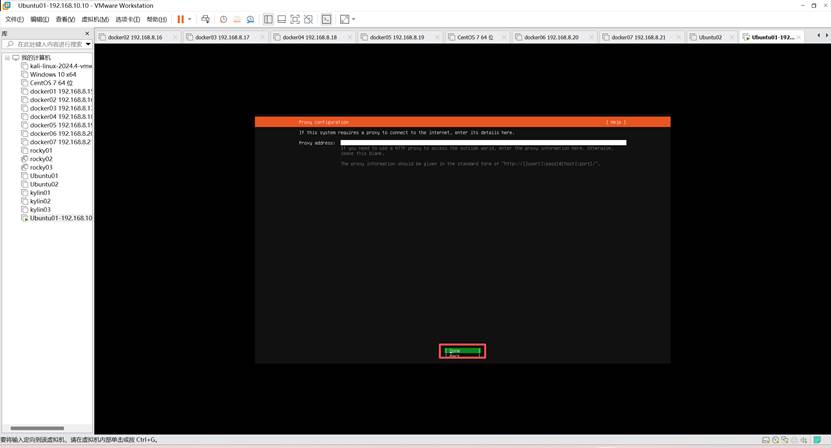
Task: Switch to the Ubuntu02 tab
Action: pos(712,37)
